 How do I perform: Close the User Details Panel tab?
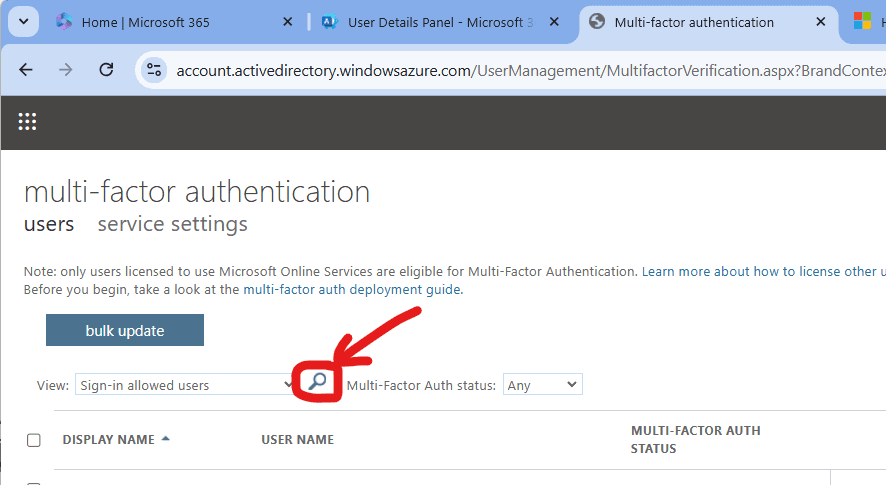(x=555, y=22)
